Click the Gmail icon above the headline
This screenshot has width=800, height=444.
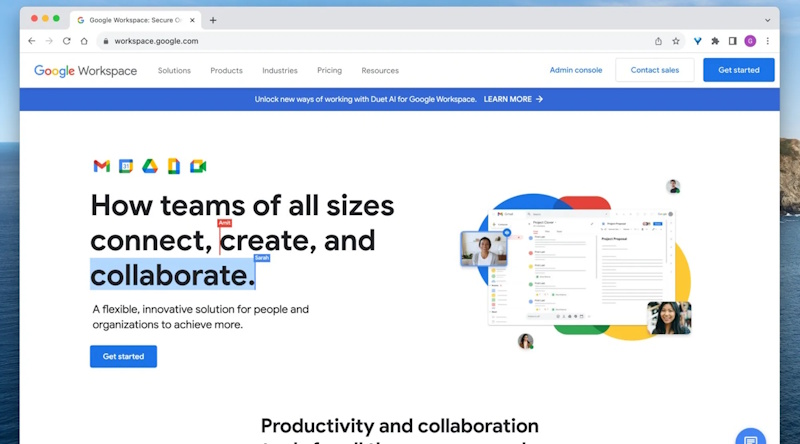(102, 166)
